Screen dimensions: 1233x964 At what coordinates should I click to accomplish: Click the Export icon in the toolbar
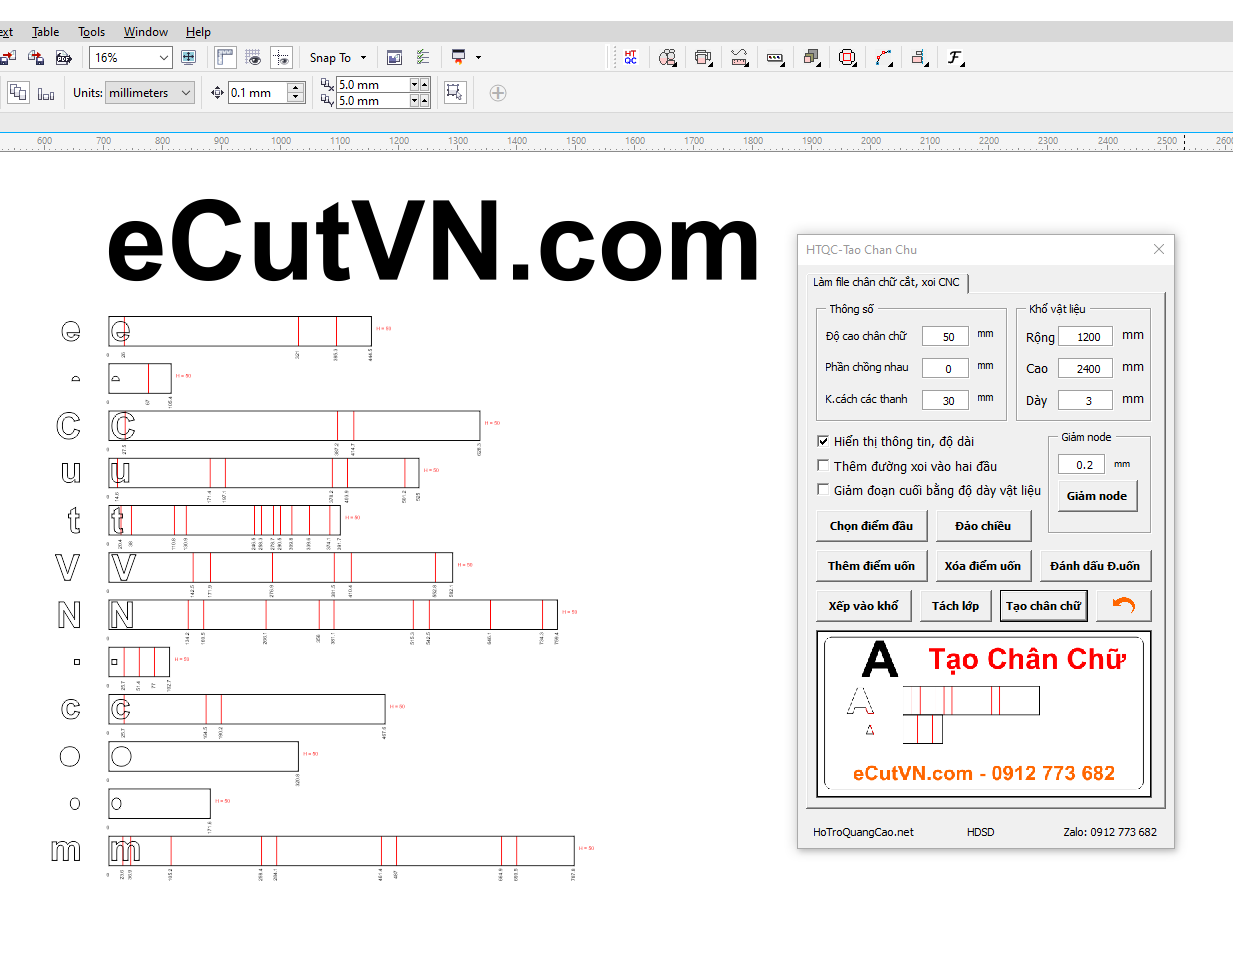36,57
